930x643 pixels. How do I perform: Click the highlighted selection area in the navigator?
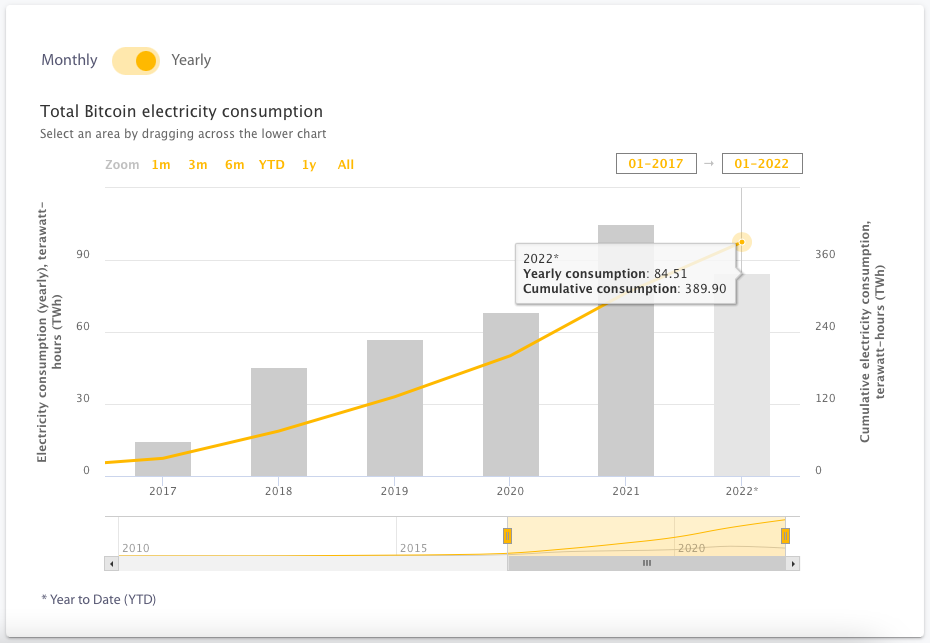click(646, 536)
